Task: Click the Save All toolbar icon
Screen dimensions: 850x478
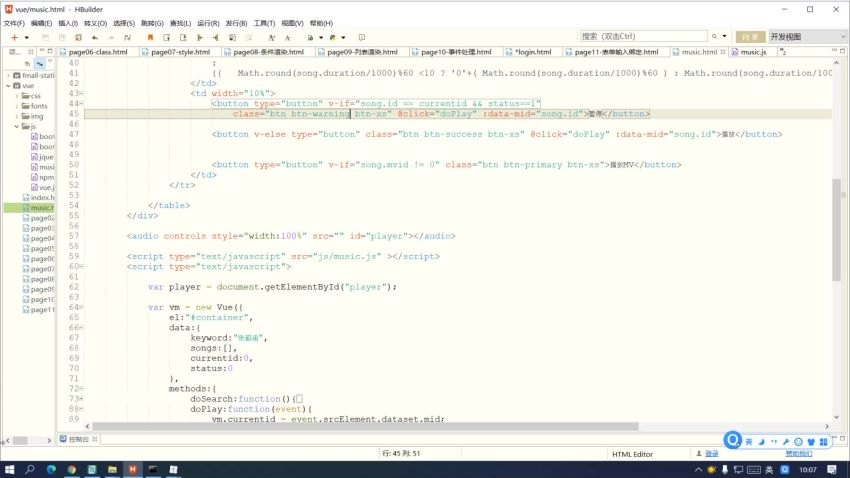Action: pos(62,37)
